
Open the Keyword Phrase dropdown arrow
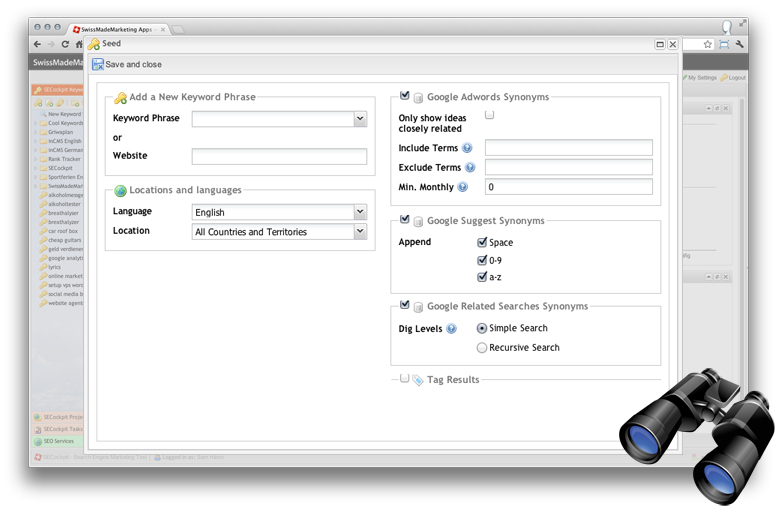360,118
